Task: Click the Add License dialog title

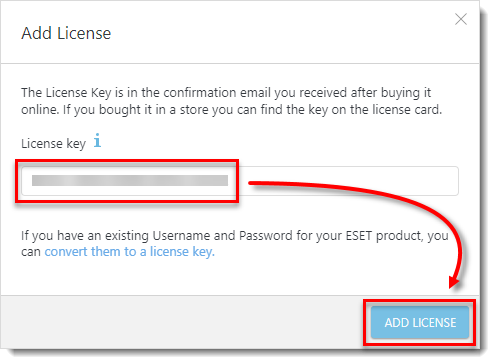Action: 66,33
